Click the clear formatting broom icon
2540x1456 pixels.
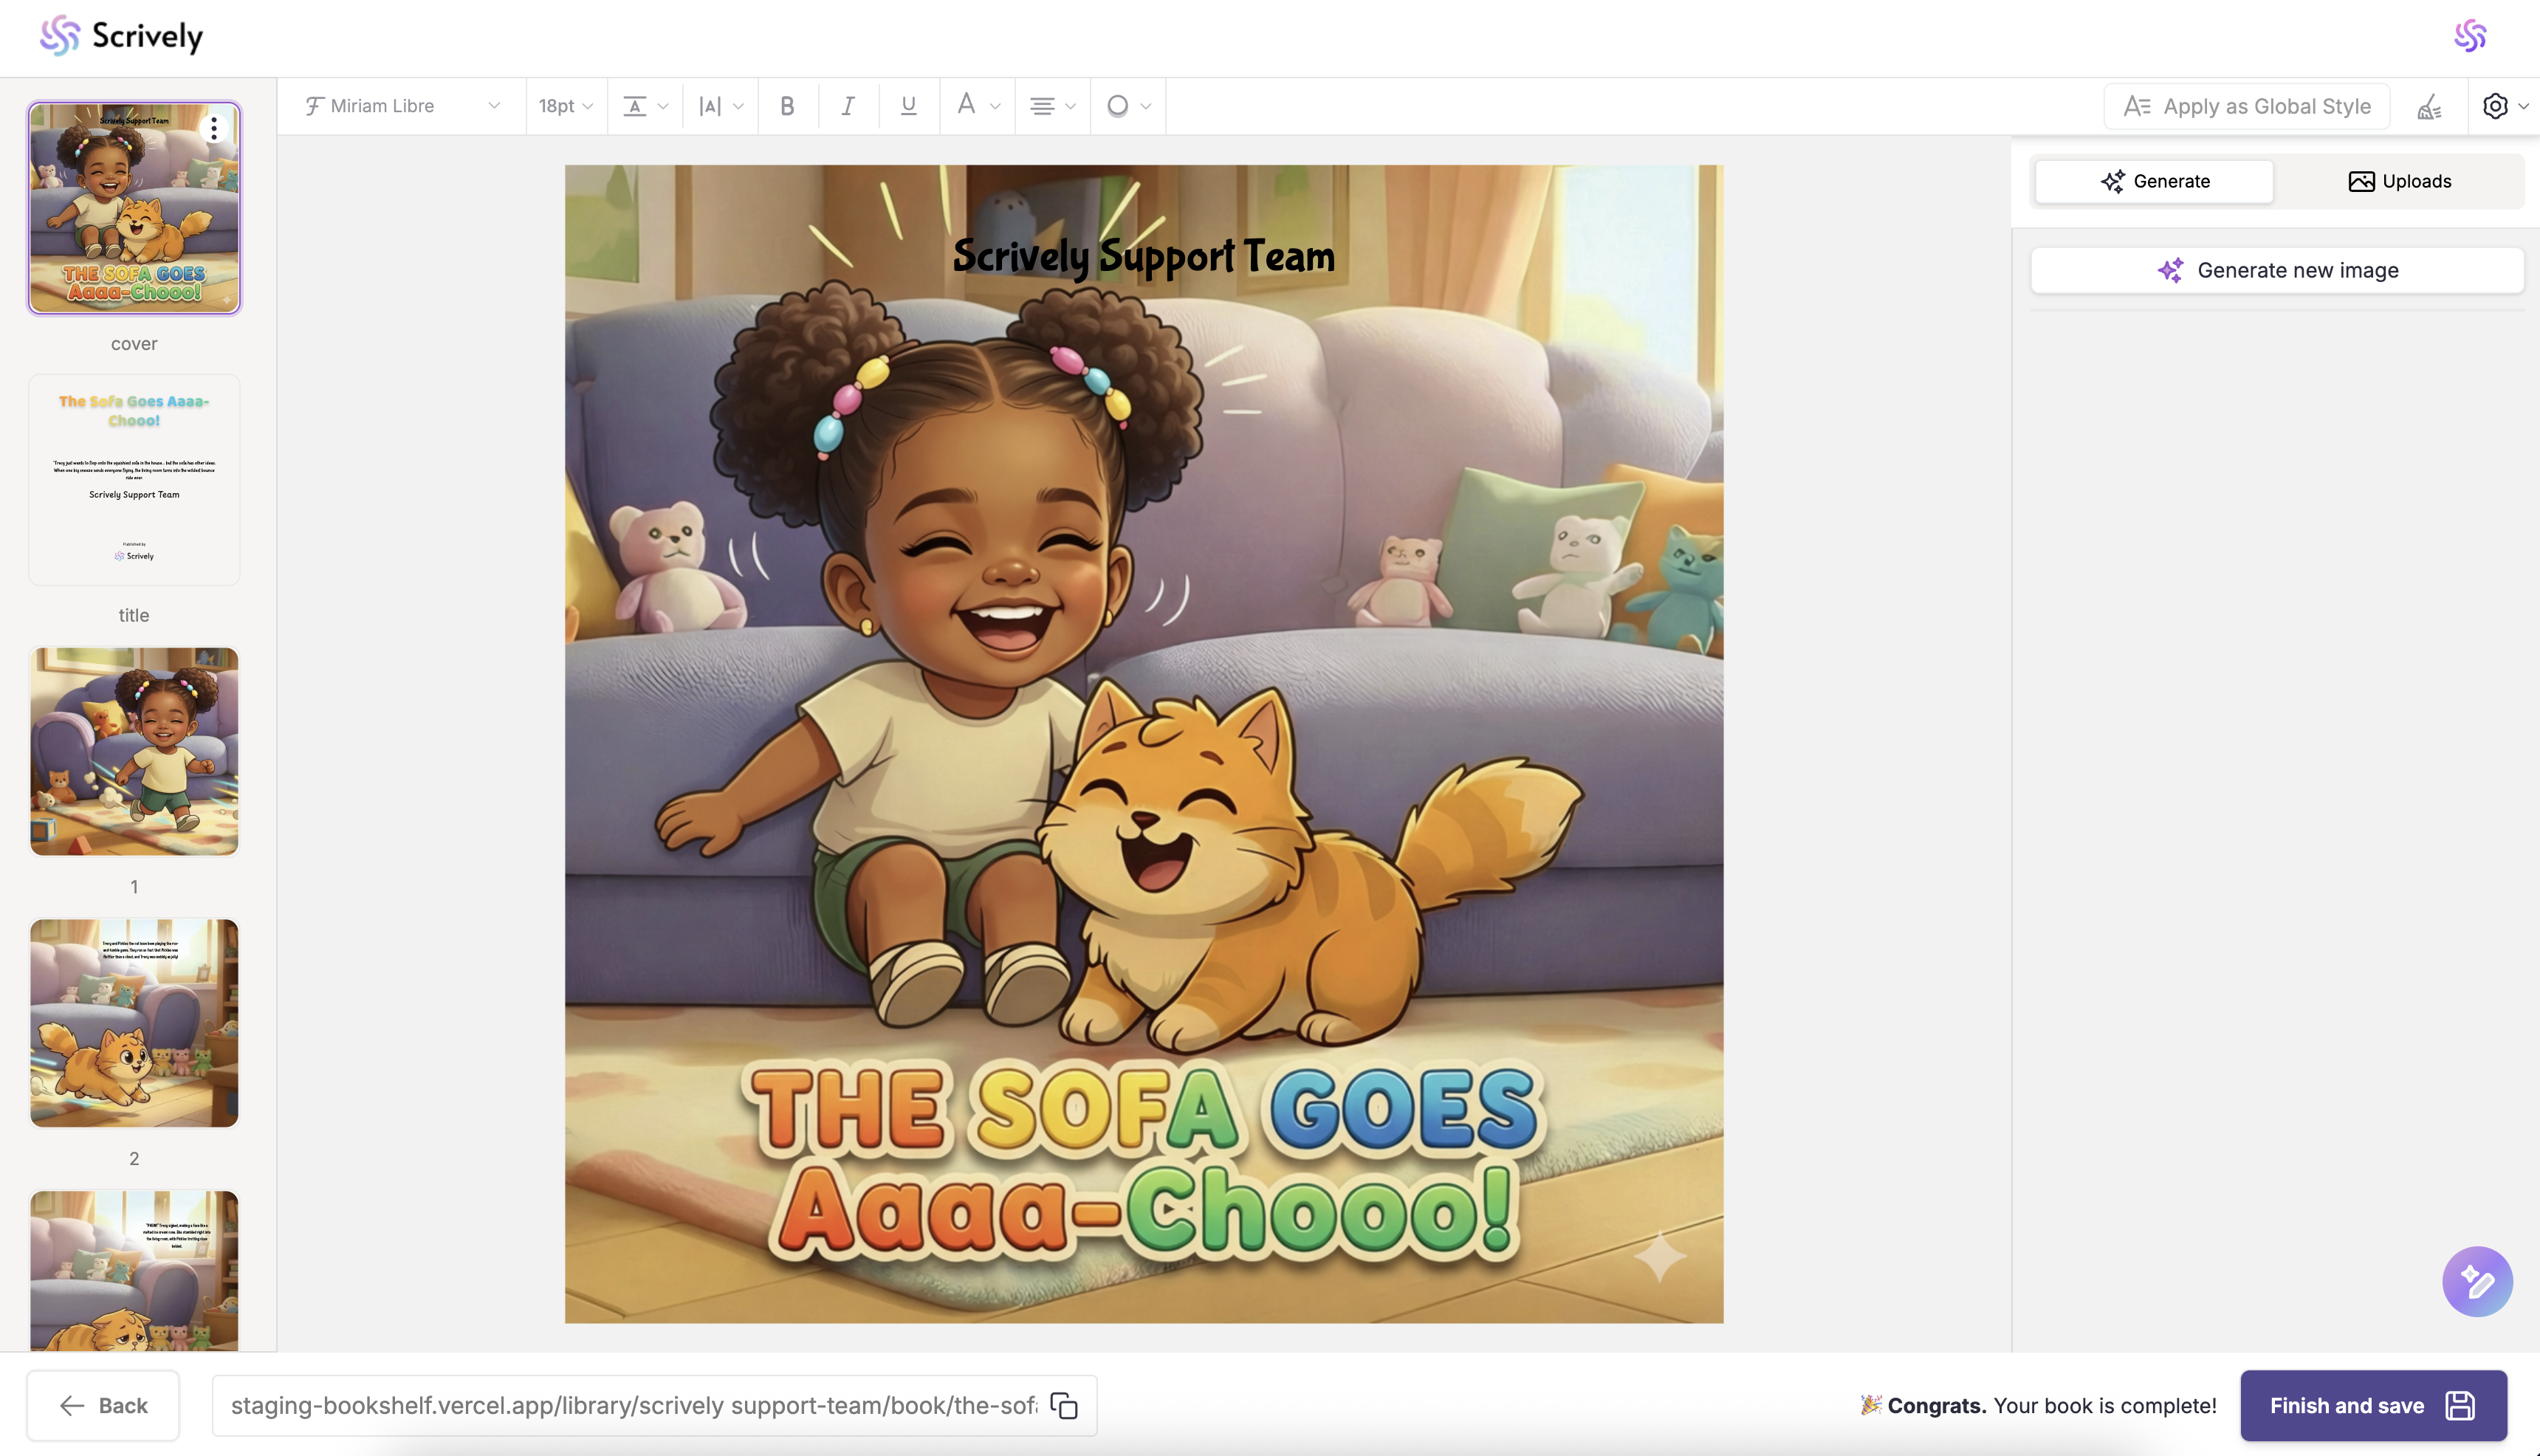pyautogui.click(x=2429, y=106)
